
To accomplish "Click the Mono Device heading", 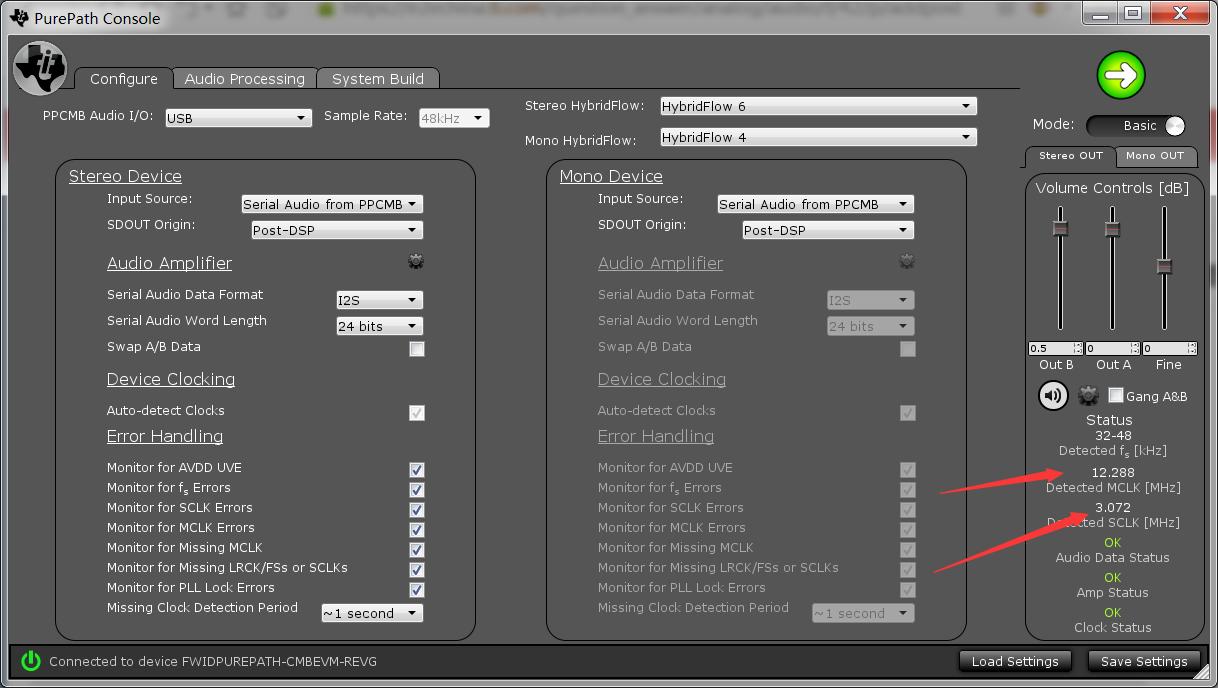I will point(611,176).
